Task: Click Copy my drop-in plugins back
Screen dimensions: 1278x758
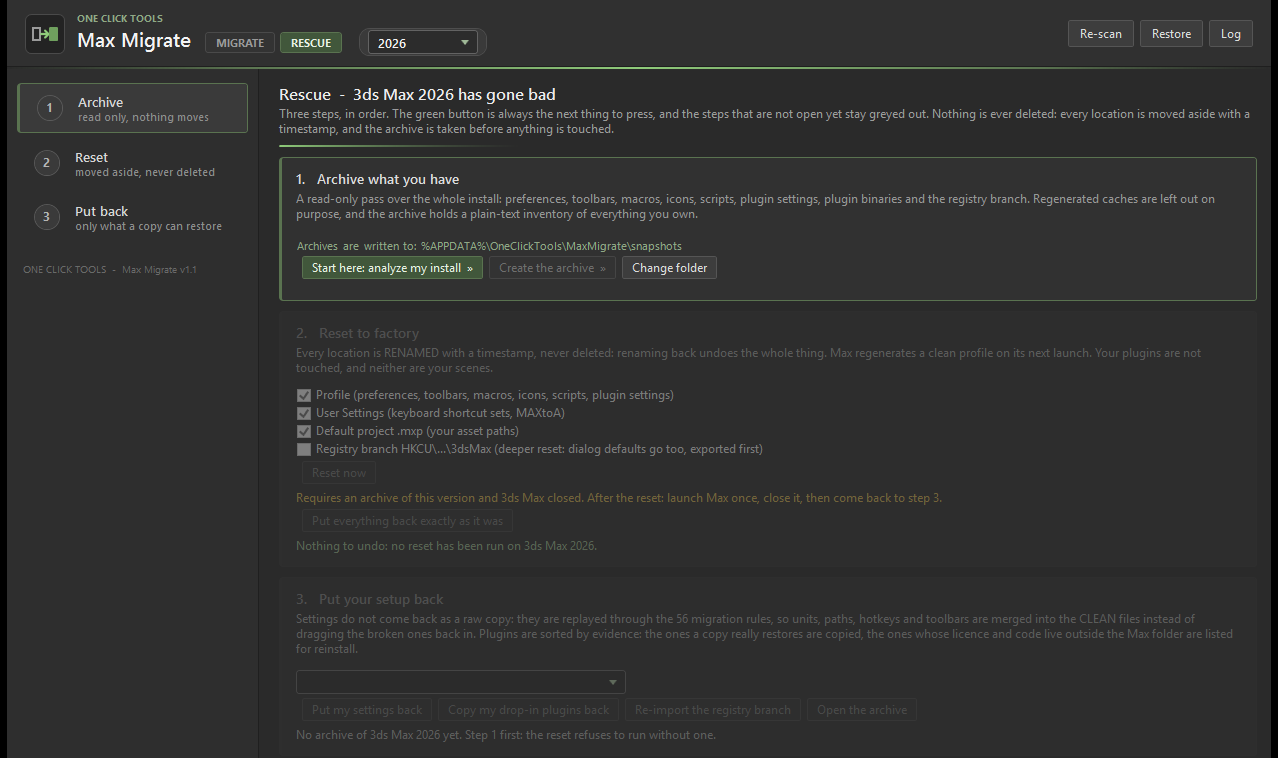Action: pos(528,710)
